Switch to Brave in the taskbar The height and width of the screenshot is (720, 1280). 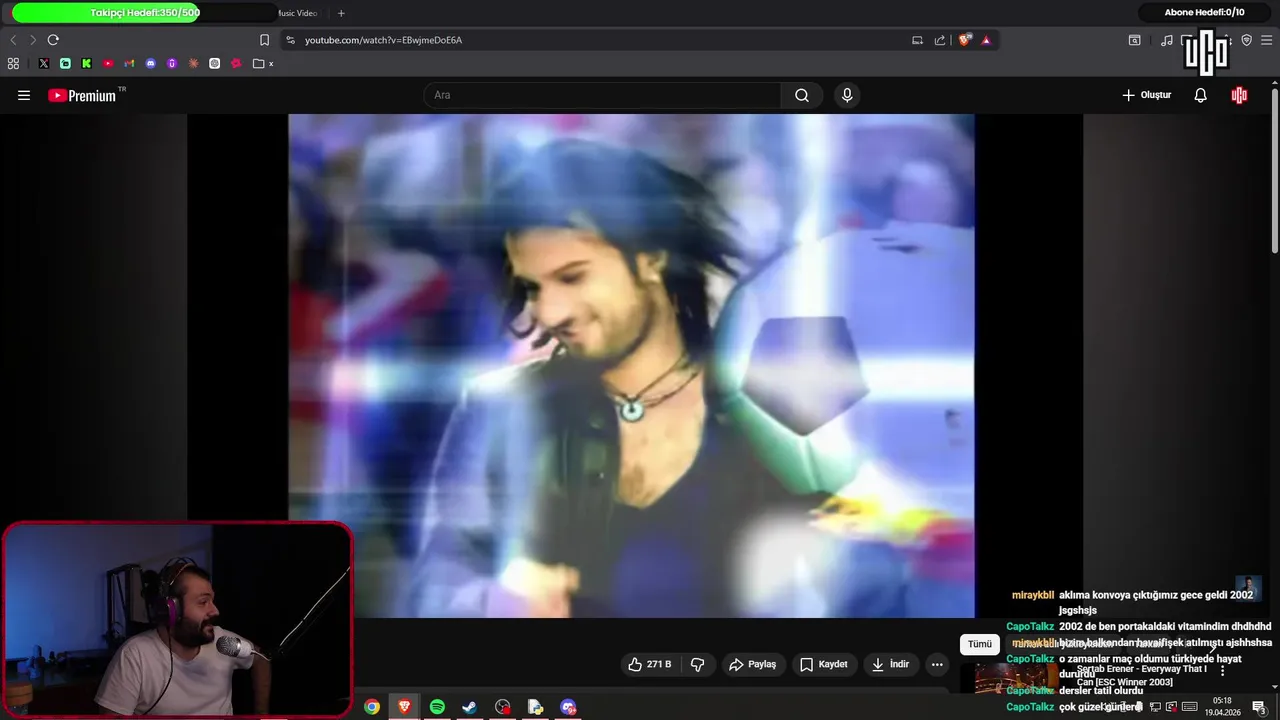point(404,707)
